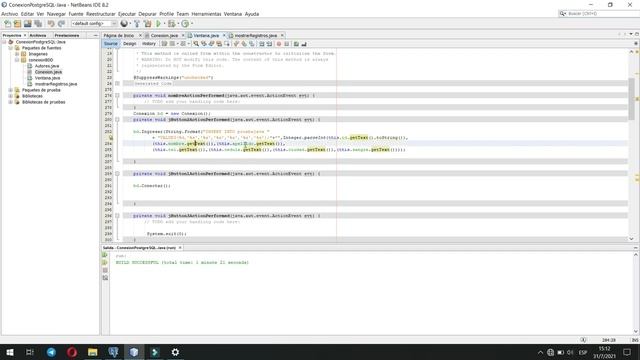640x360 pixels.
Task: Open the Ayuda menu
Action: pos(252,14)
